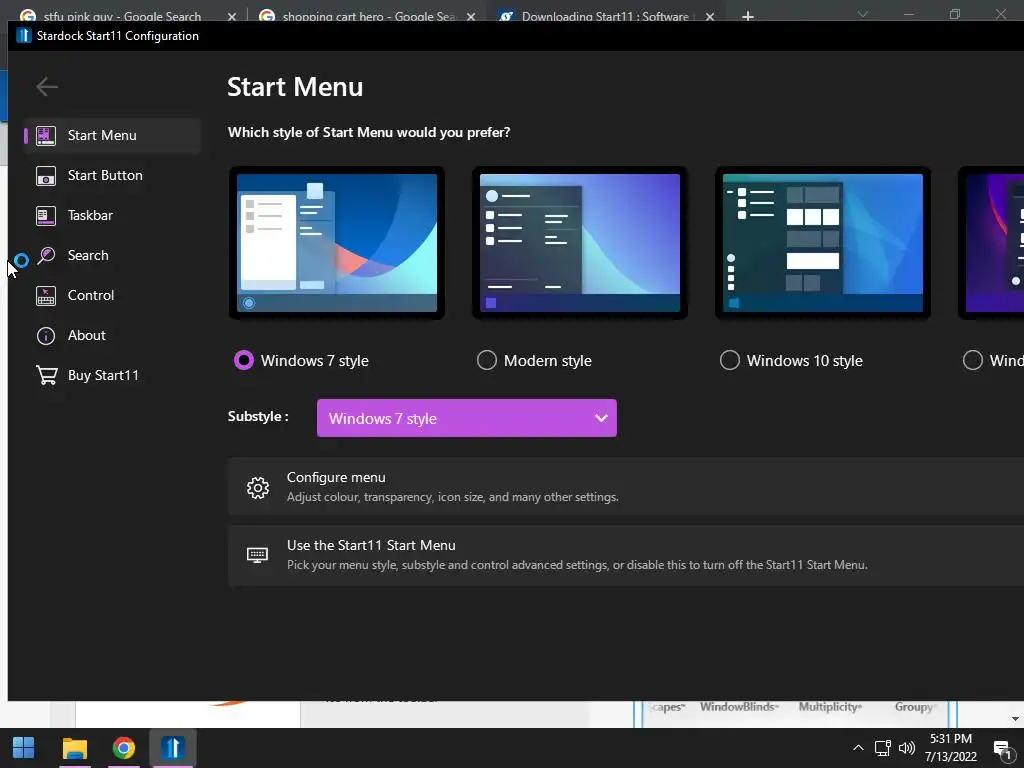
Task: Click the Start Button sidebar icon
Action: [46, 176]
